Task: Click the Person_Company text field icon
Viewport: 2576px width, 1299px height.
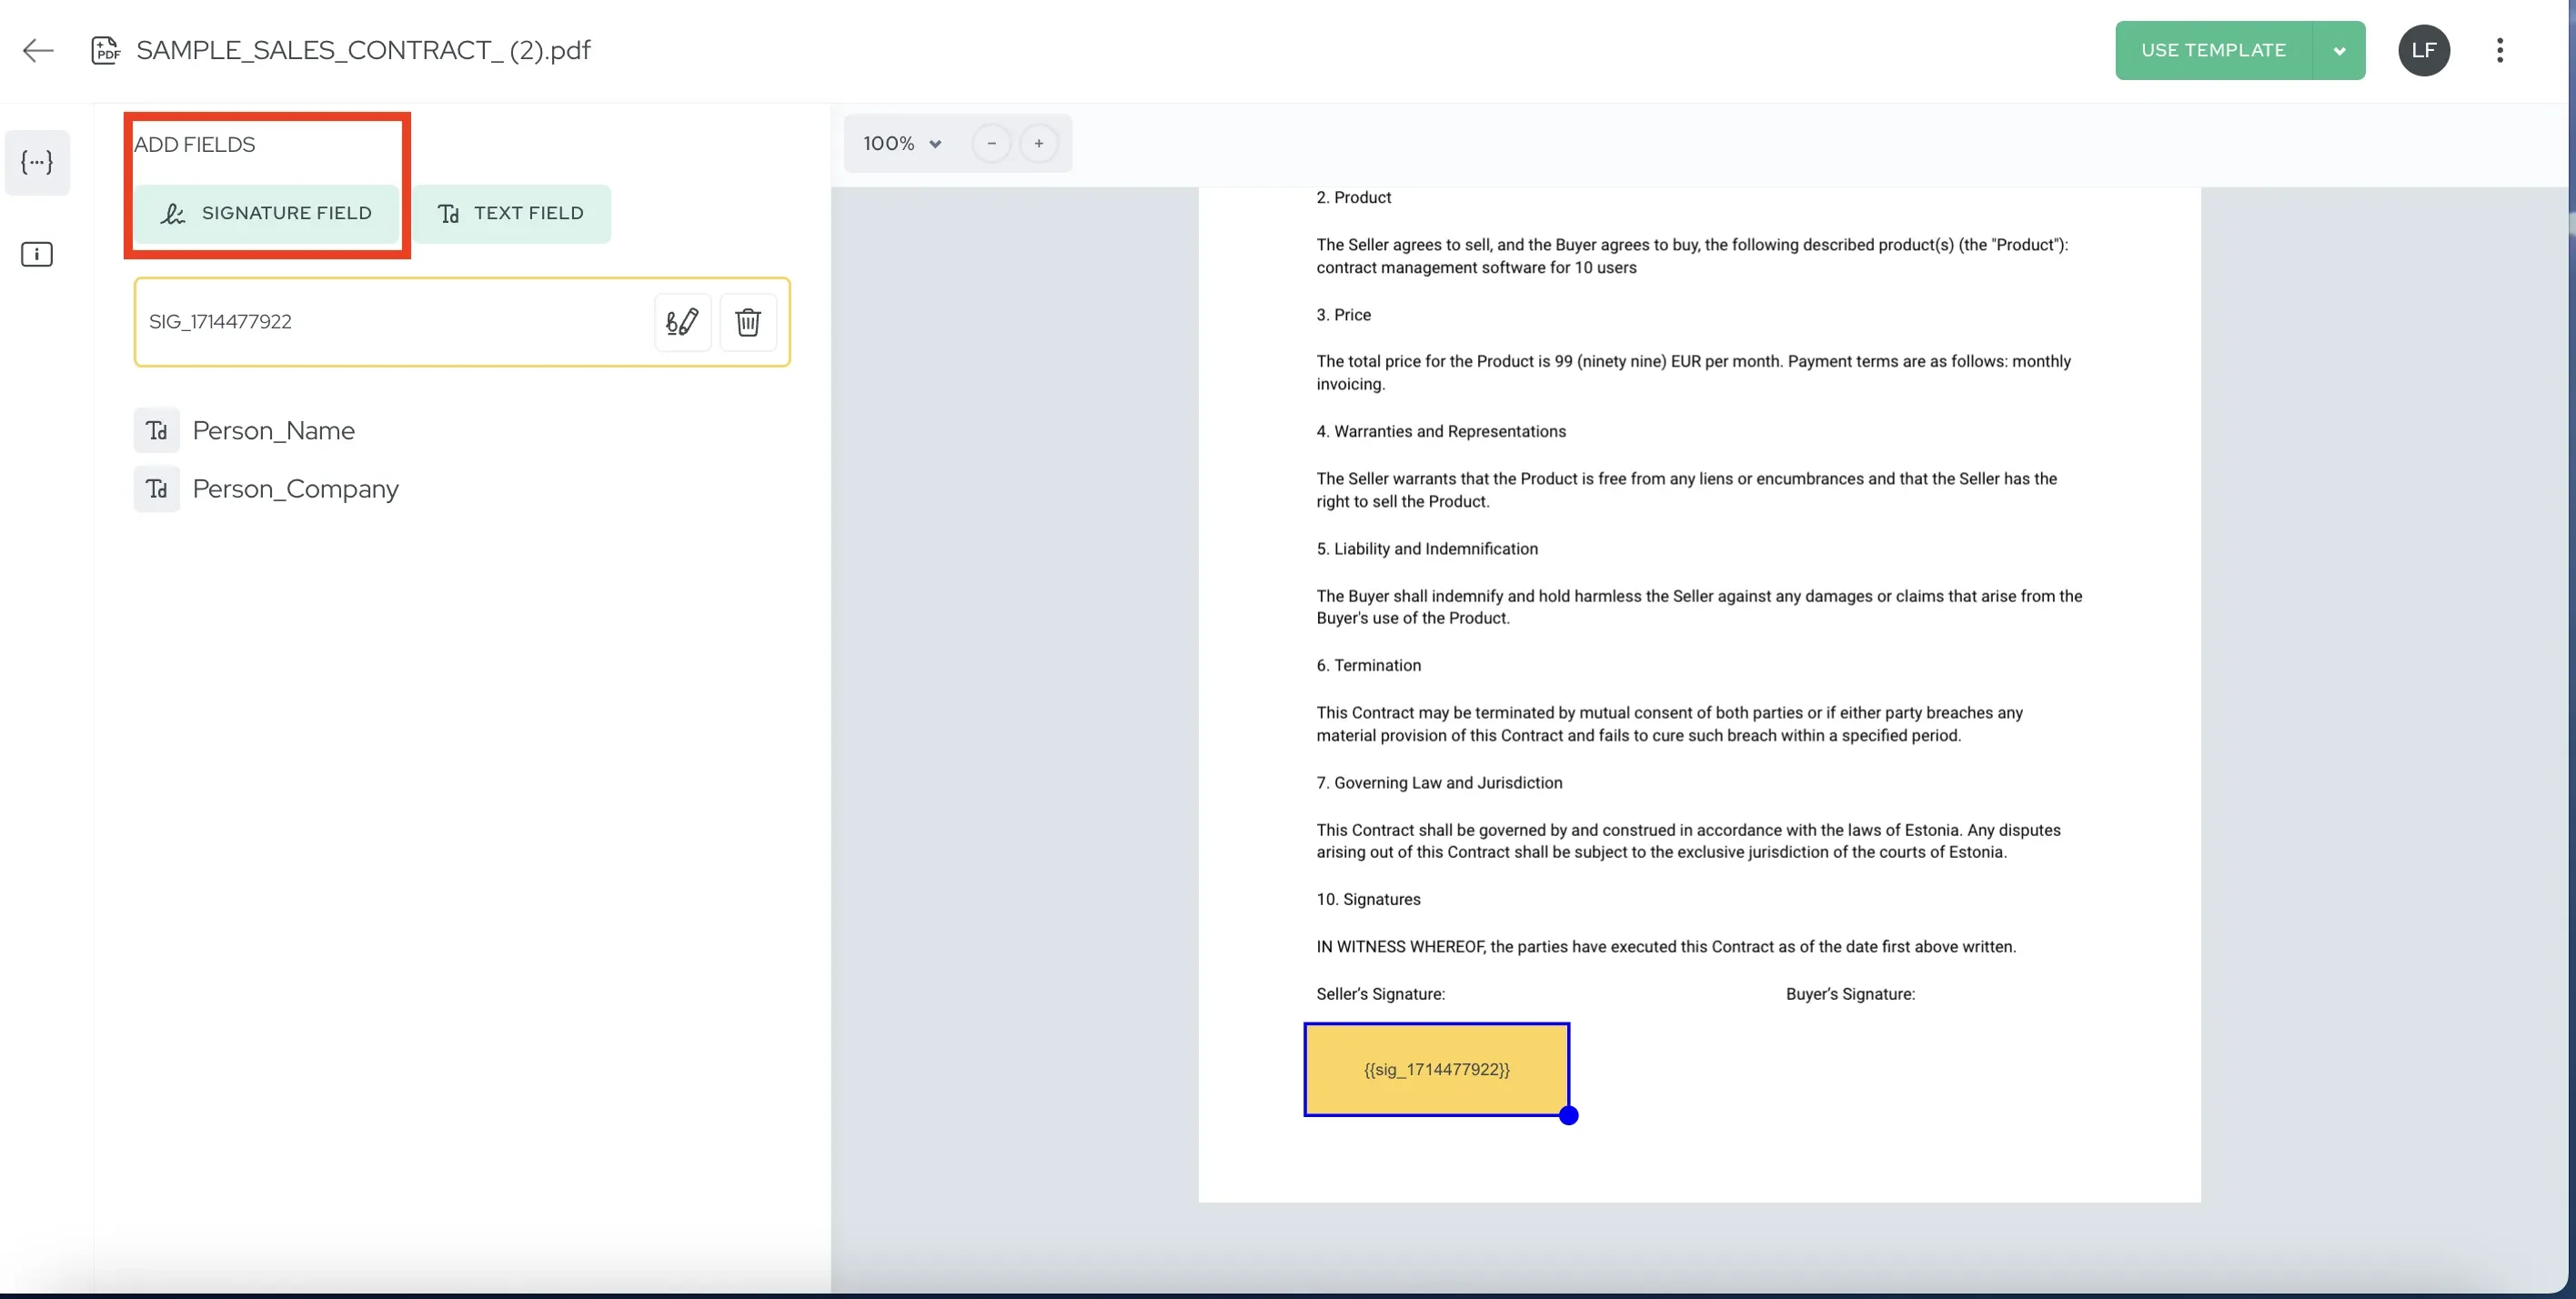Action: tap(157, 489)
